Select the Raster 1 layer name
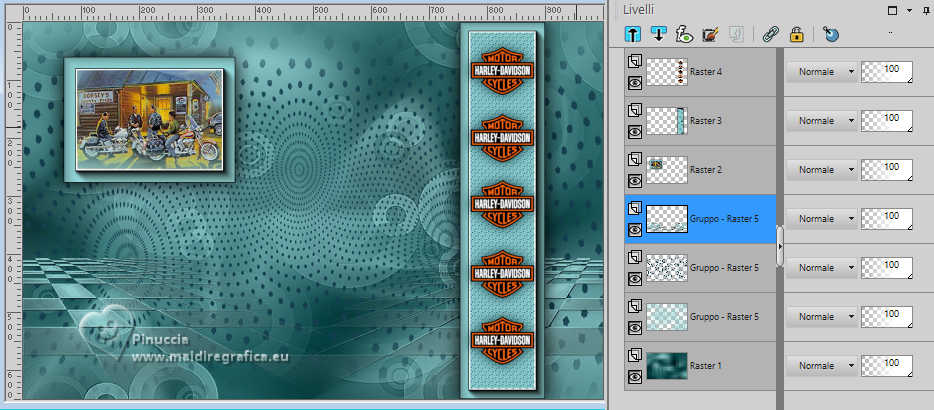Viewport: 934px width, 410px height. (x=705, y=365)
